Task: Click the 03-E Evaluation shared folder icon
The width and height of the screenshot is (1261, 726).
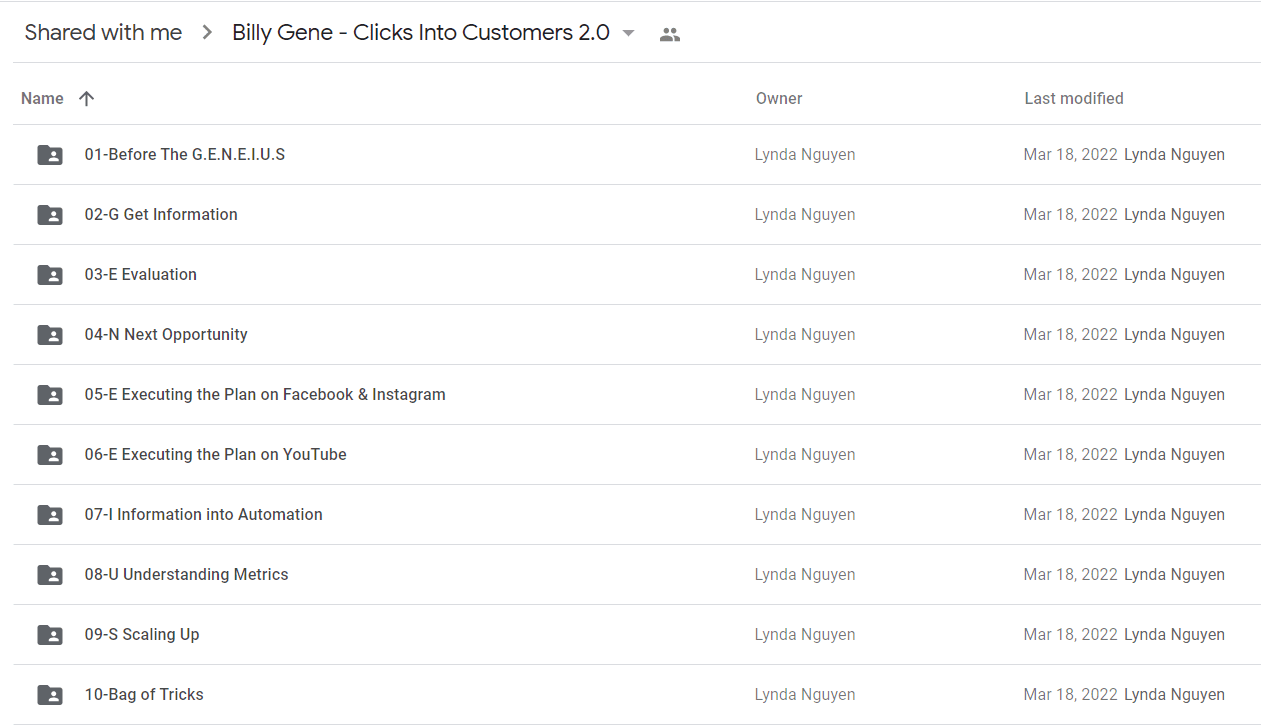Action: (x=50, y=275)
